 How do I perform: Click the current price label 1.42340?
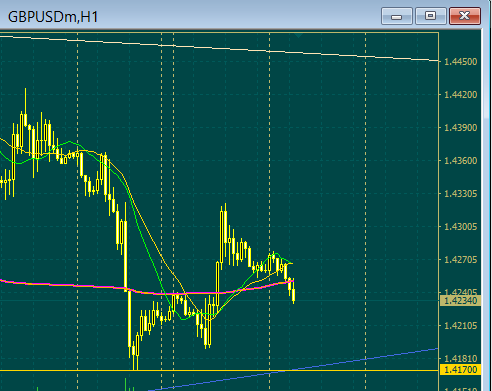[460, 301]
